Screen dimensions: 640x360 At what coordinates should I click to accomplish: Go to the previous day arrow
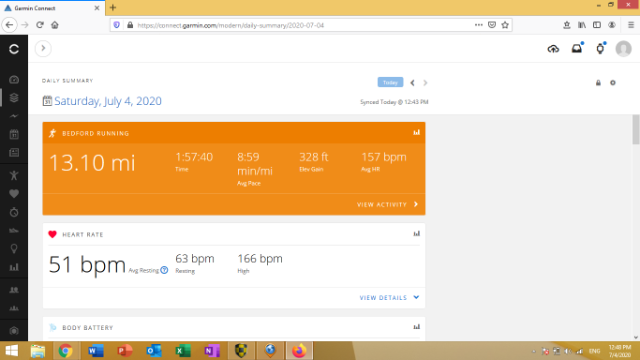point(412,83)
